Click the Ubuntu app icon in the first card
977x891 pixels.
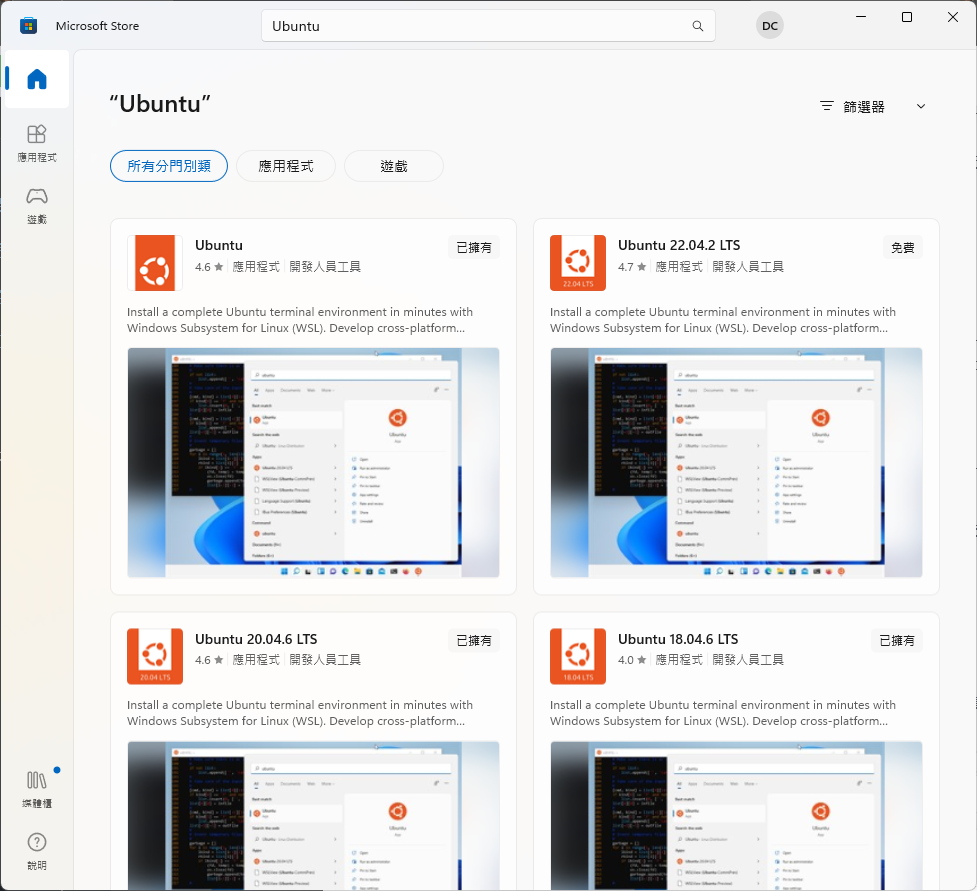[x=155, y=263]
